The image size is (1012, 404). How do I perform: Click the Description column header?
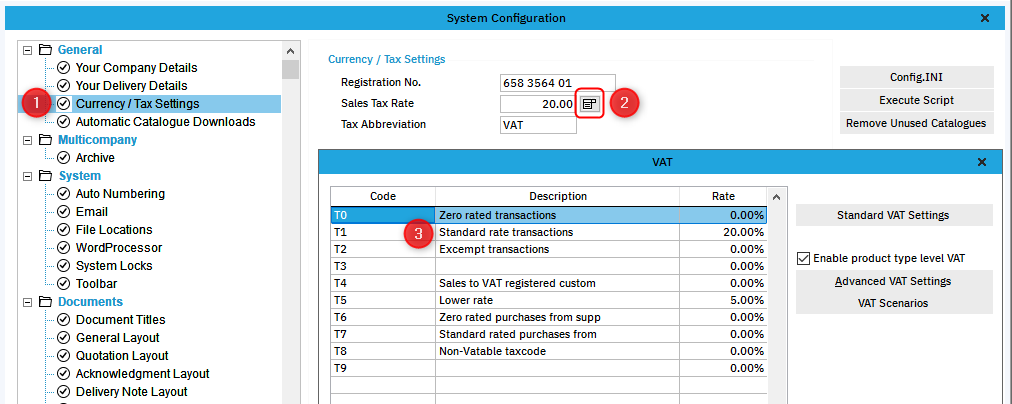point(558,196)
